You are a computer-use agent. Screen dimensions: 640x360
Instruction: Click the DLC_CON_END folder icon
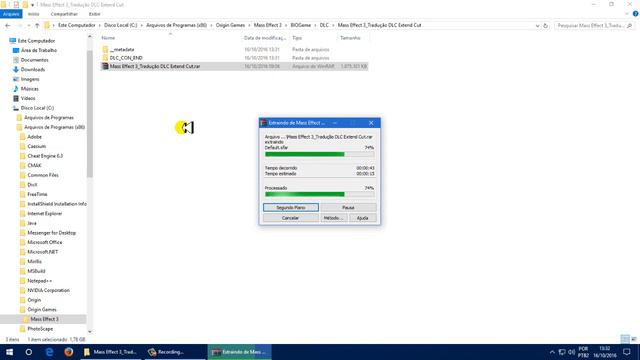coord(105,58)
